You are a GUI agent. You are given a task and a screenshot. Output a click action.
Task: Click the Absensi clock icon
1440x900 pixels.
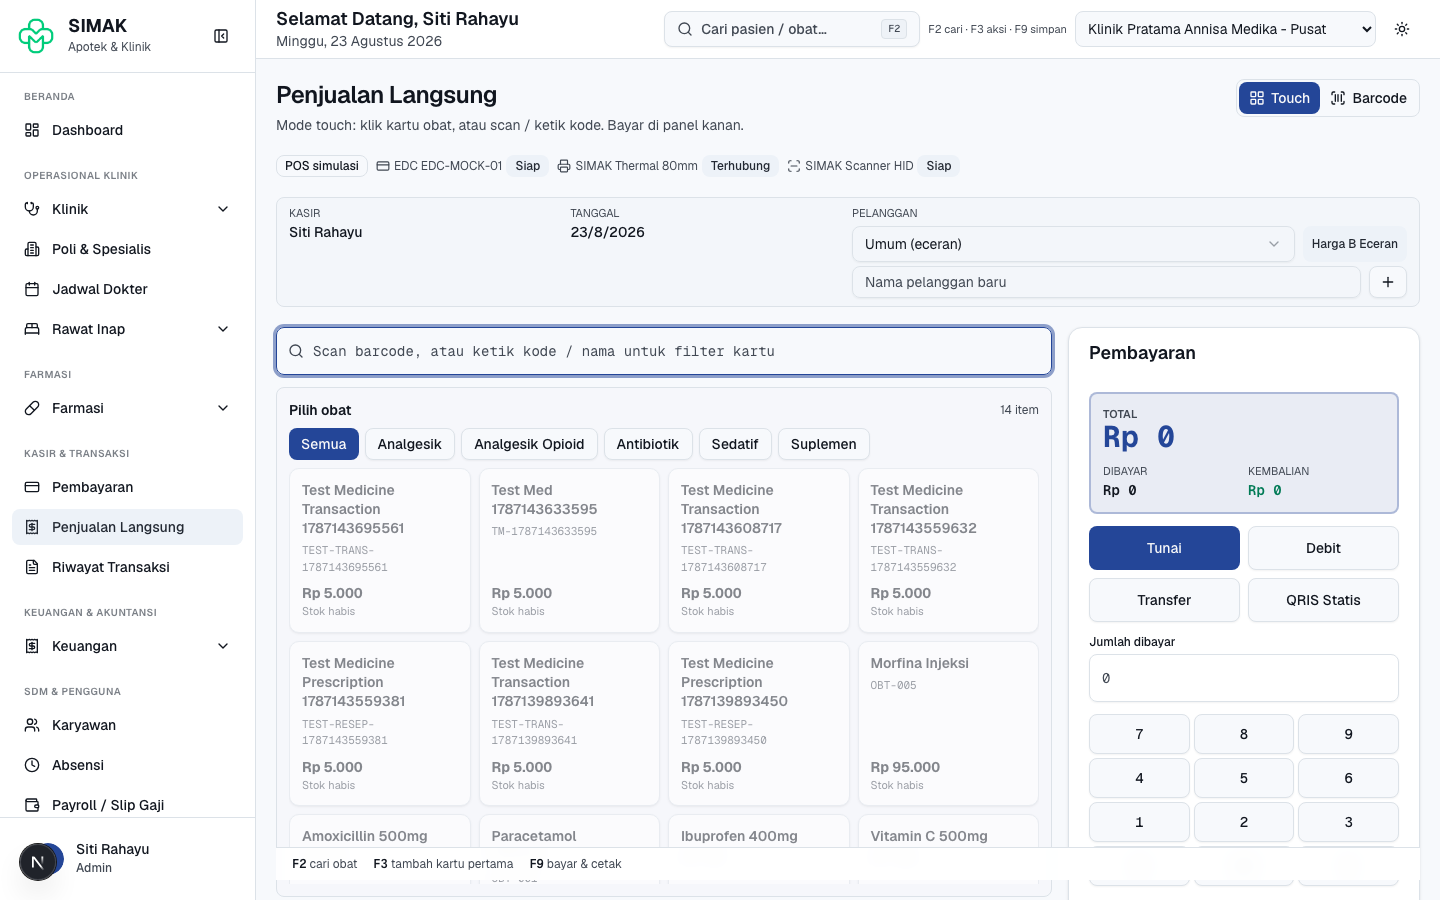tap(32, 765)
